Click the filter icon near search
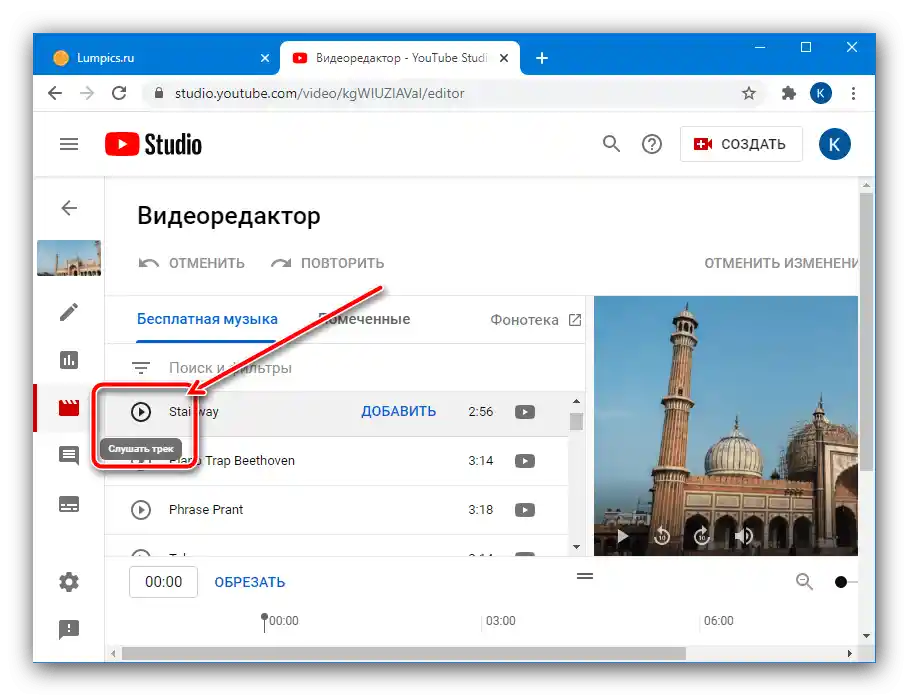Viewport: 909px width, 696px height. pyautogui.click(x=141, y=368)
